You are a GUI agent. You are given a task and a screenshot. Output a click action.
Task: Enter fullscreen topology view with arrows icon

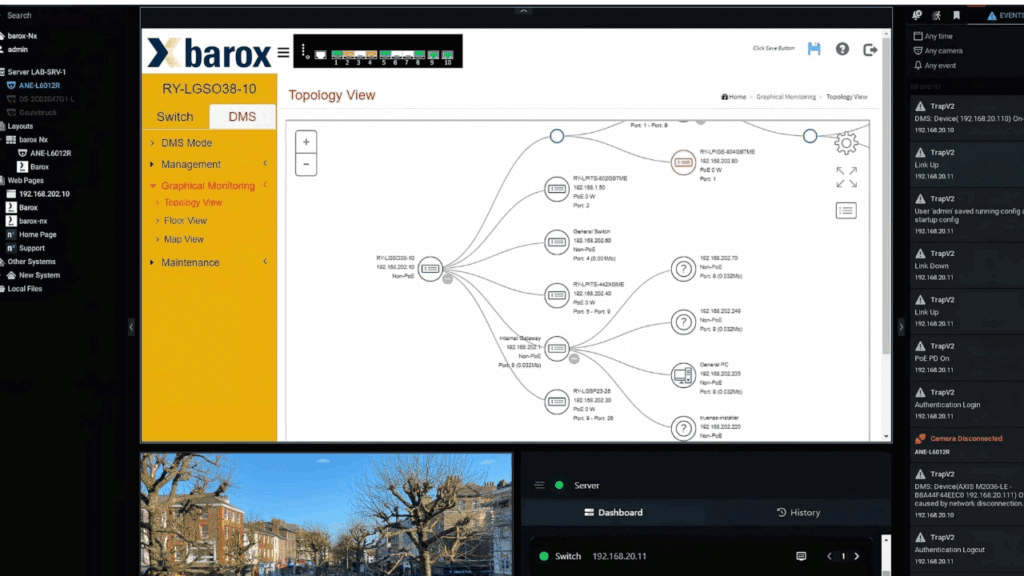pyautogui.click(x=846, y=177)
